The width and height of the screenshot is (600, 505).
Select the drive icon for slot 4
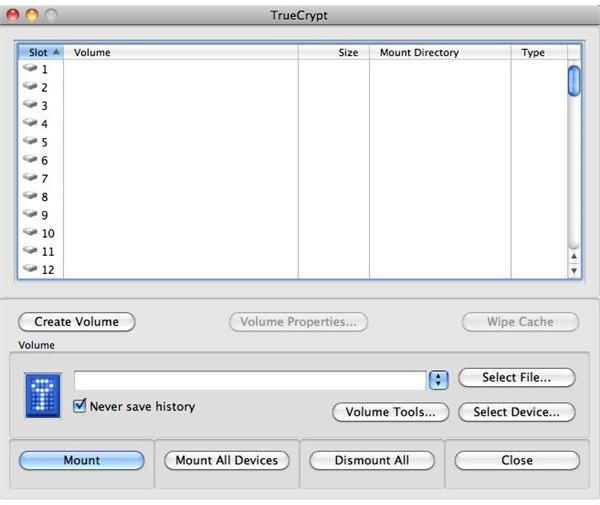click(30, 122)
